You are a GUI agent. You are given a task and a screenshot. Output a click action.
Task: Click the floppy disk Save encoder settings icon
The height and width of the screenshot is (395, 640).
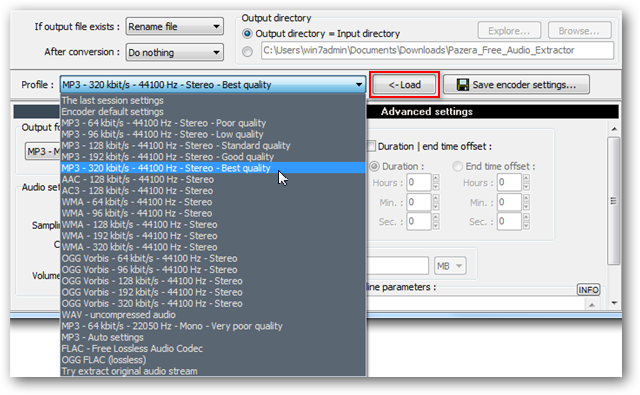click(462, 84)
